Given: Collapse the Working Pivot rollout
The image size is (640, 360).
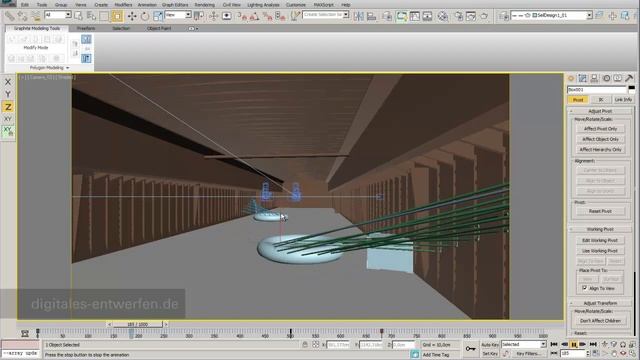Looking at the screenshot, I should (600, 229).
